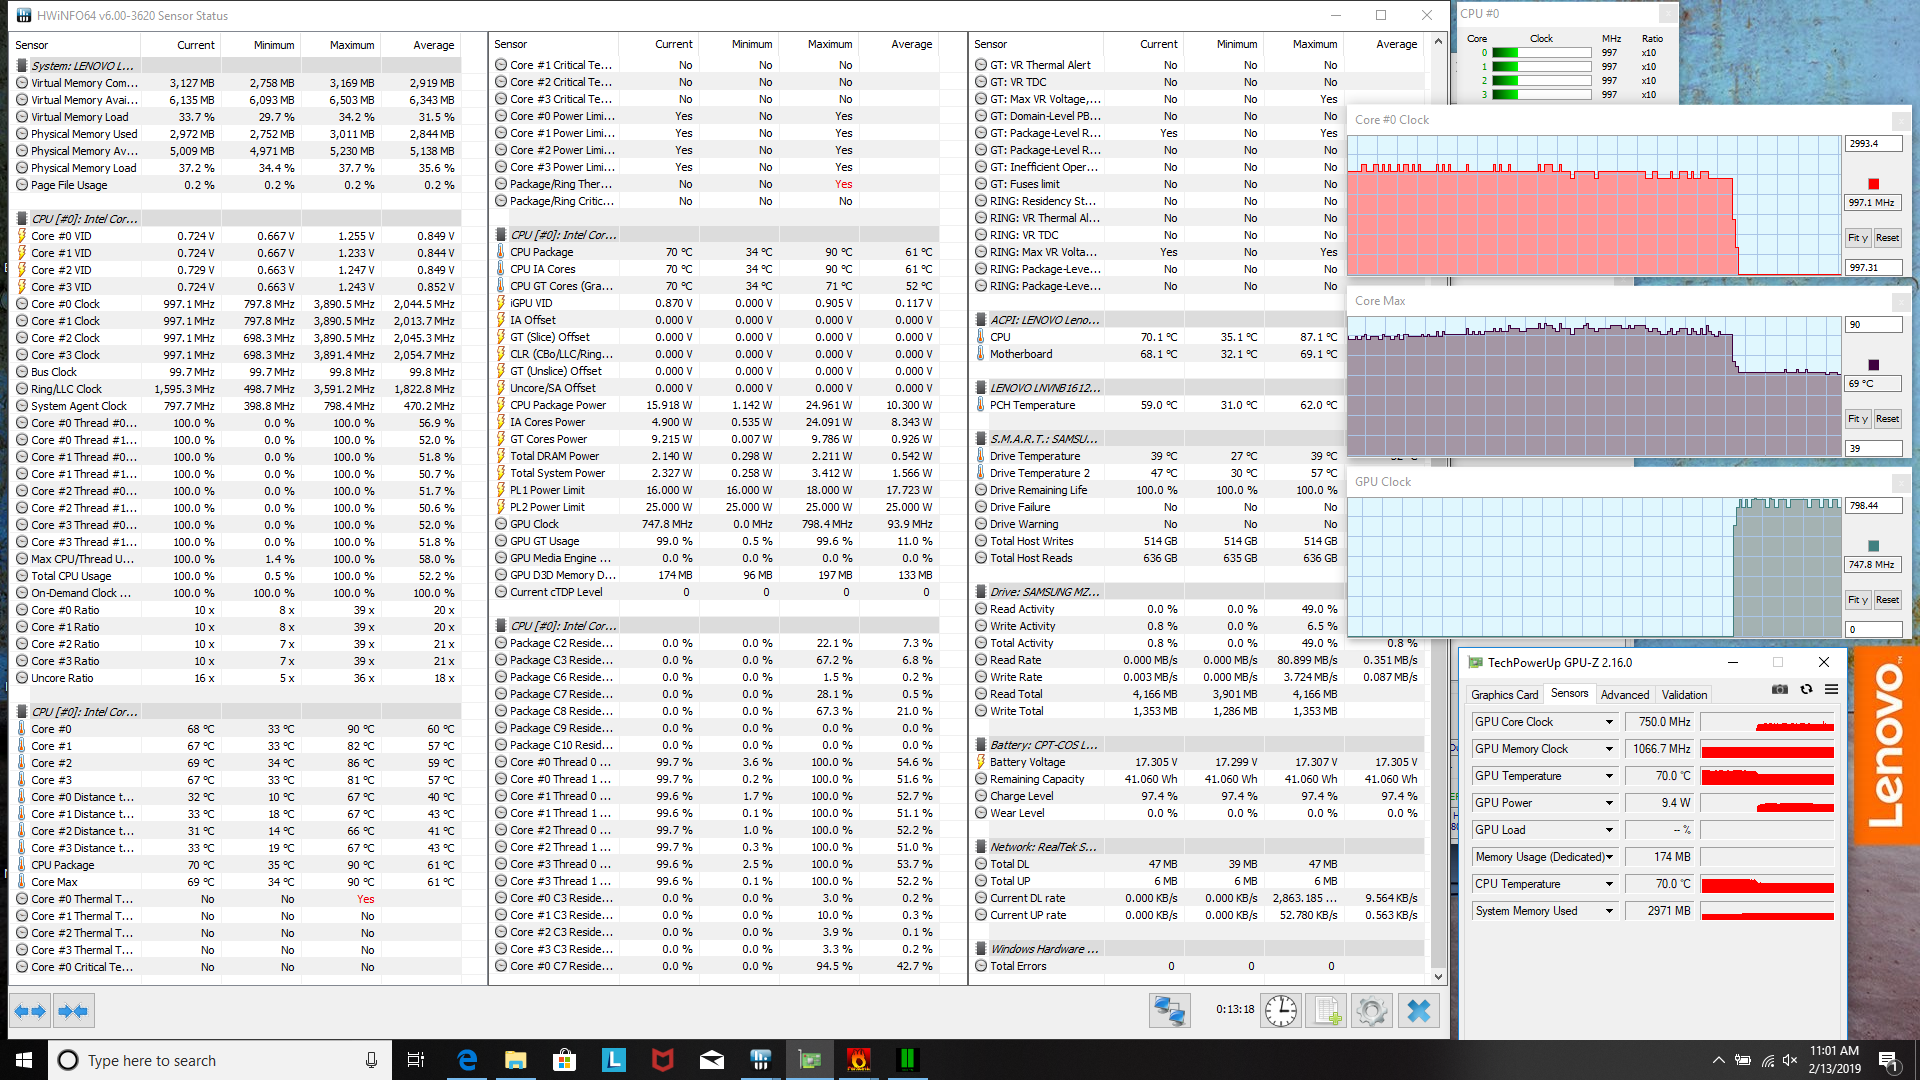Image resolution: width=1920 pixels, height=1080 pixels.
Task: Open File Explorer from the taskbar
Action: (x=516, y=1060)
